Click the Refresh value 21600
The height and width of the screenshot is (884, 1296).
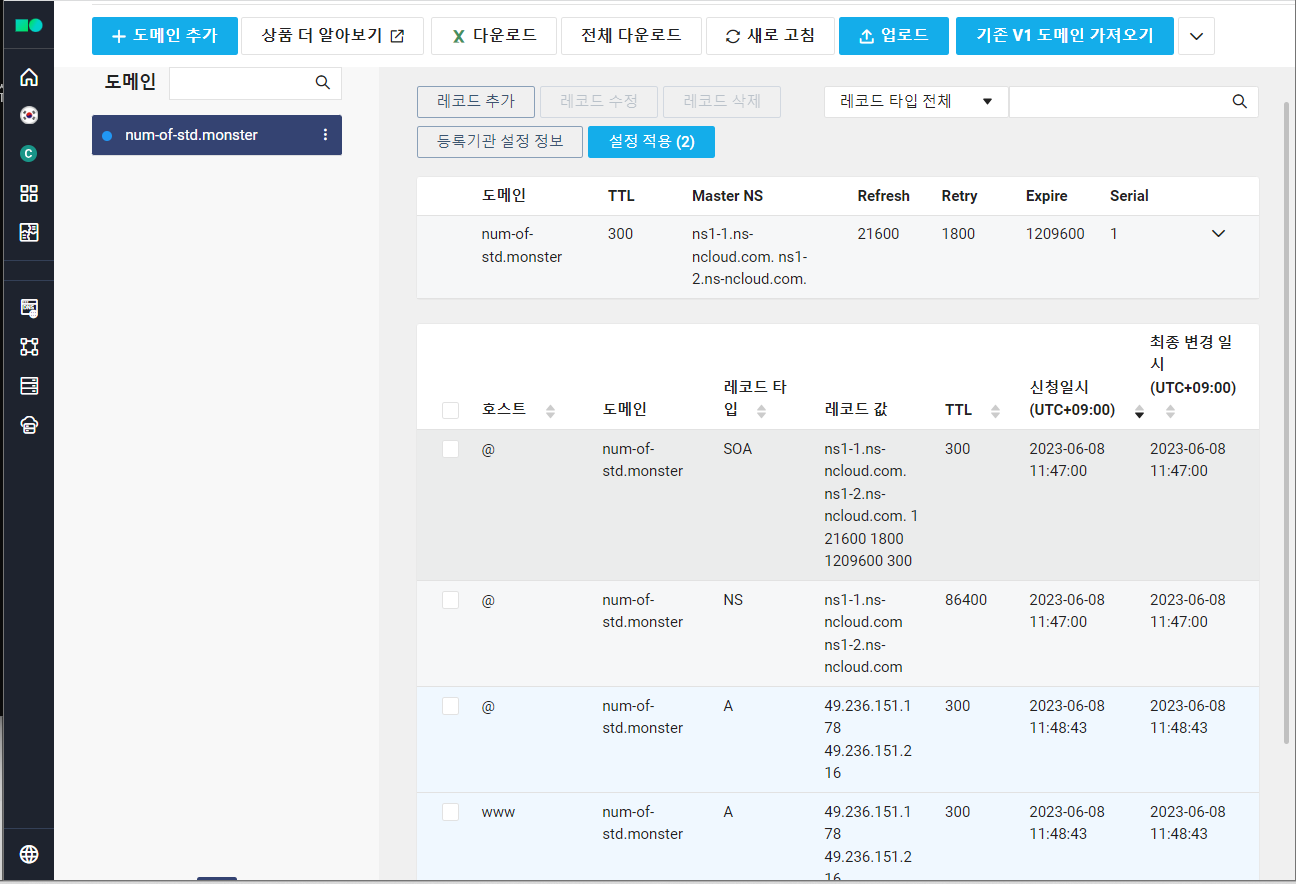click(x=878, y=234)
